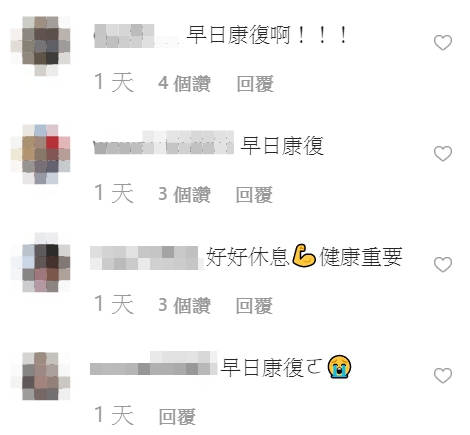View '3 個讚' under '好好休息' comment
This screenshot has height=435, width=470.
[x=184, y=305]
